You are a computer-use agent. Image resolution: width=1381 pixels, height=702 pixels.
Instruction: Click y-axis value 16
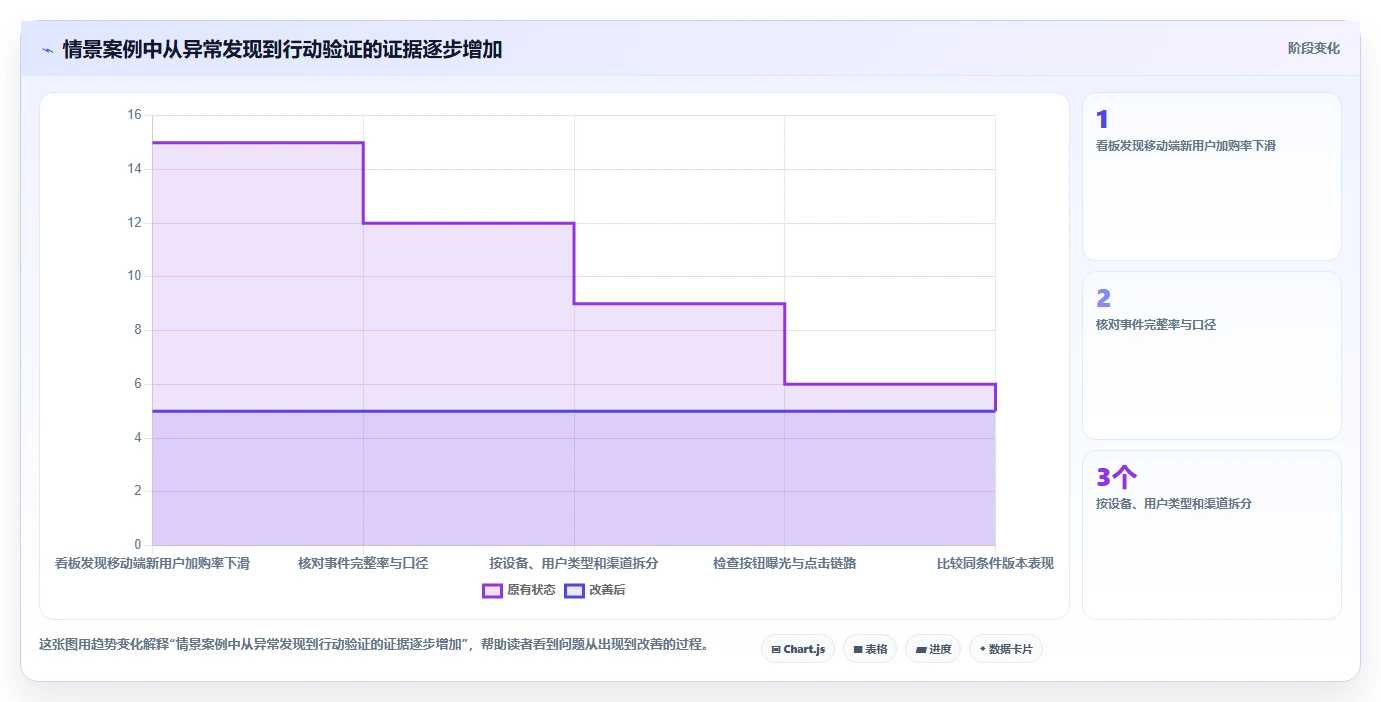click(x=134, y=115)
